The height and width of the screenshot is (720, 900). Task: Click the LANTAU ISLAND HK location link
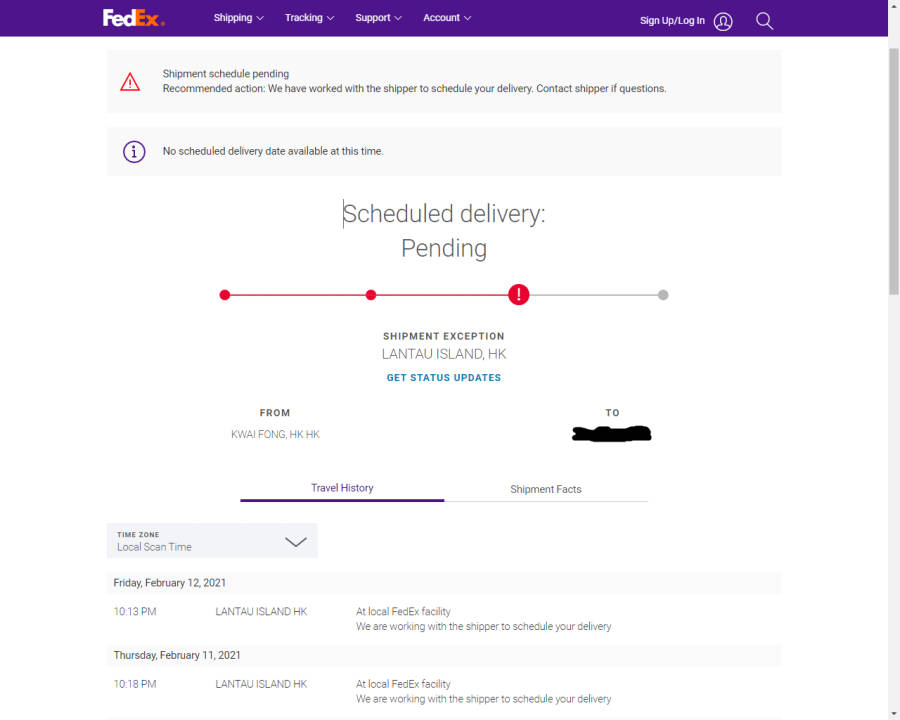click(x=261, y=611)
